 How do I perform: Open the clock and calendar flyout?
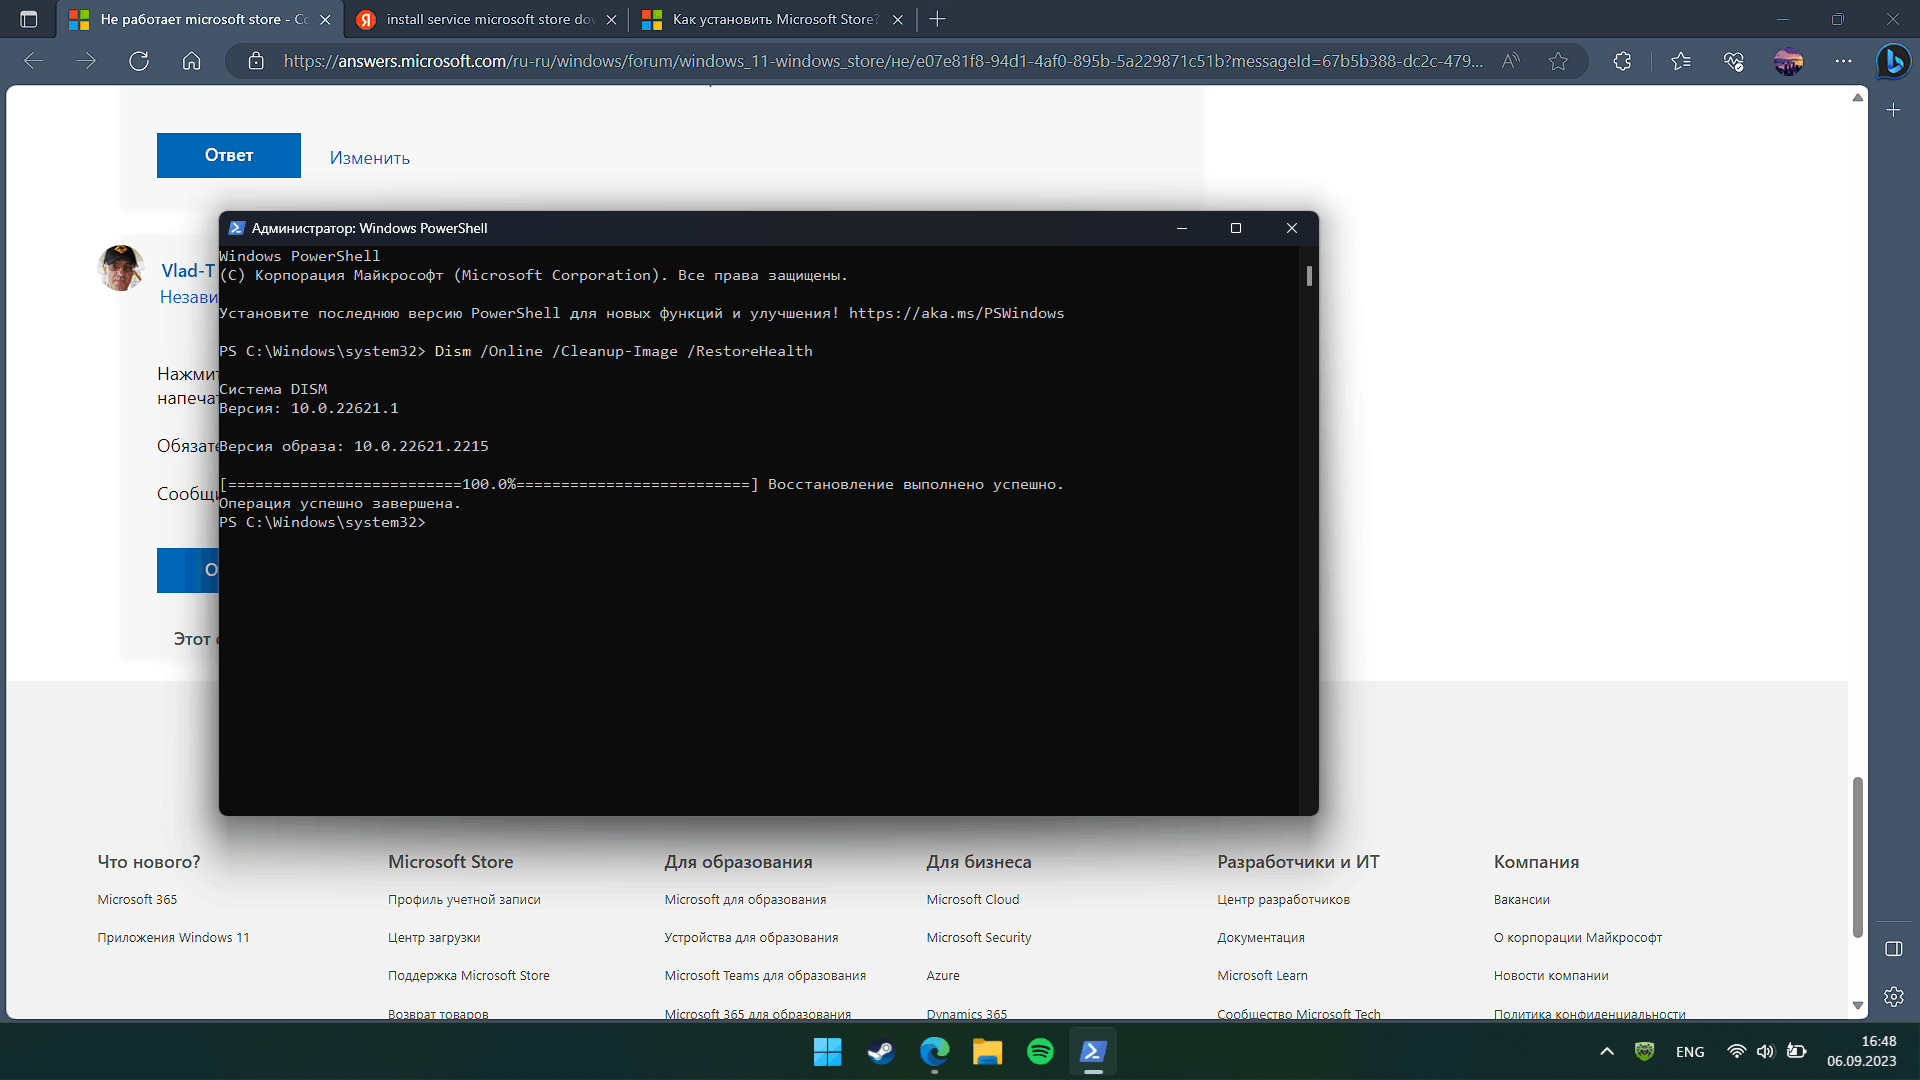1861,1051
